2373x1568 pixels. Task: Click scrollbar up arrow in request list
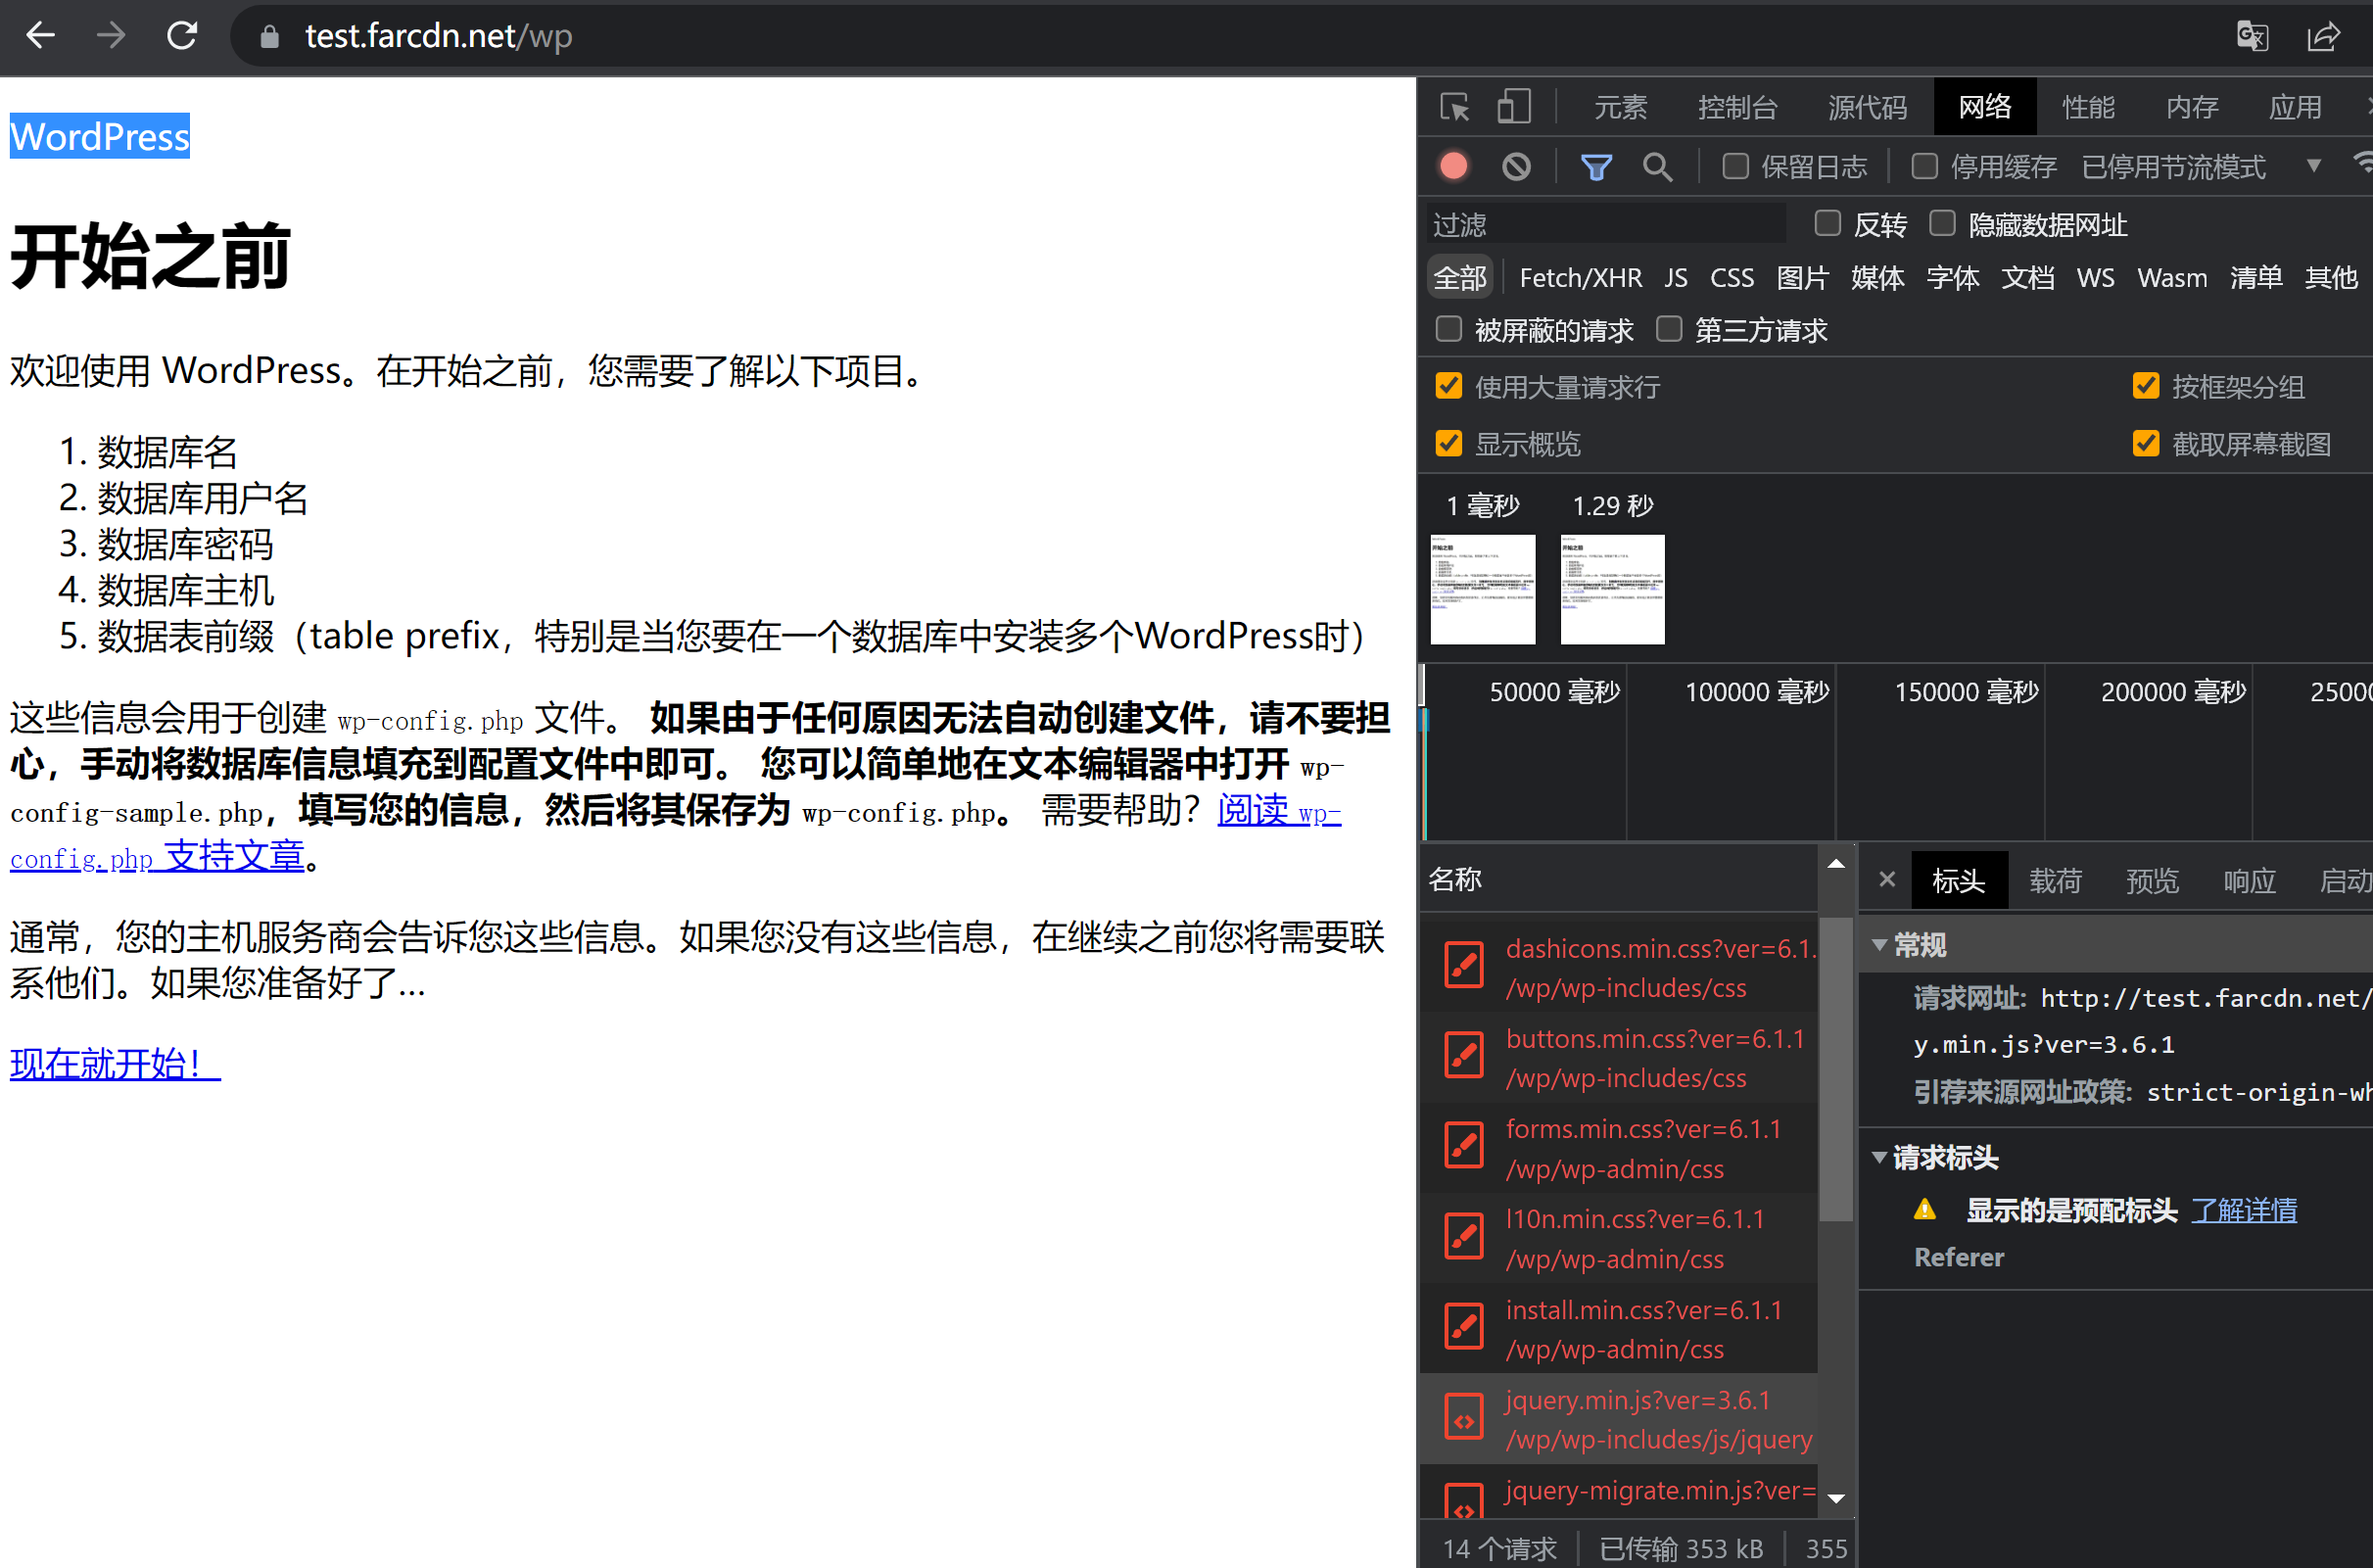(1835, 864)
